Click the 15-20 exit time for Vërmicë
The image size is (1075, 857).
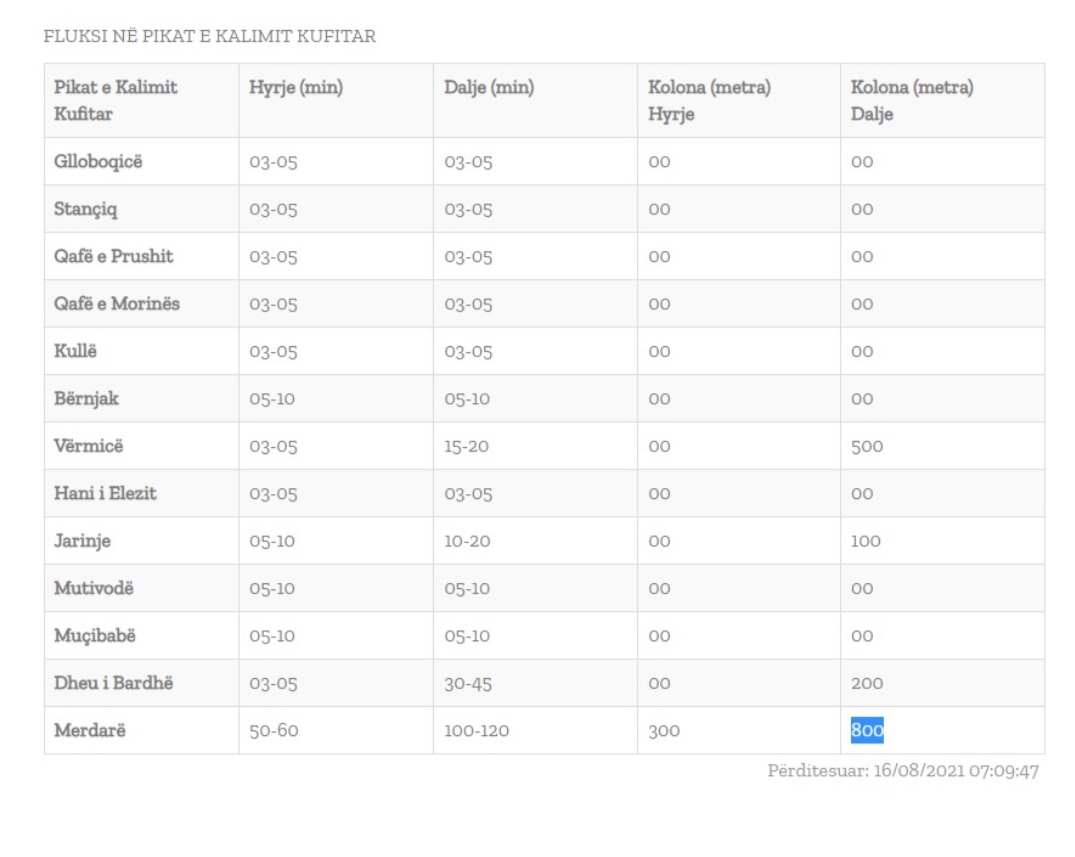[466, 447]
